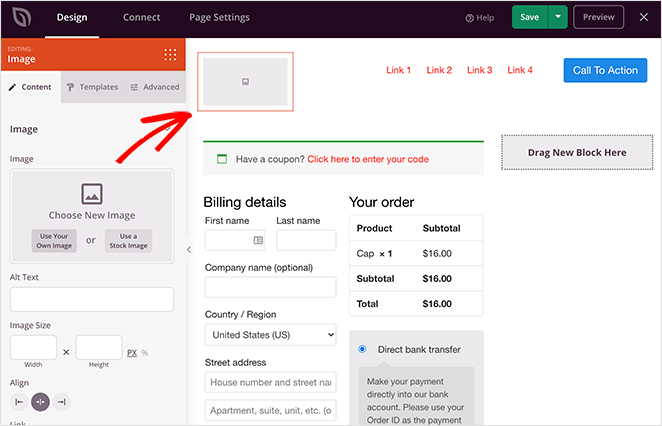Viewport: 662px width, 426px height.
Task: Select PX unit for image size
Action: click(132, 353)
